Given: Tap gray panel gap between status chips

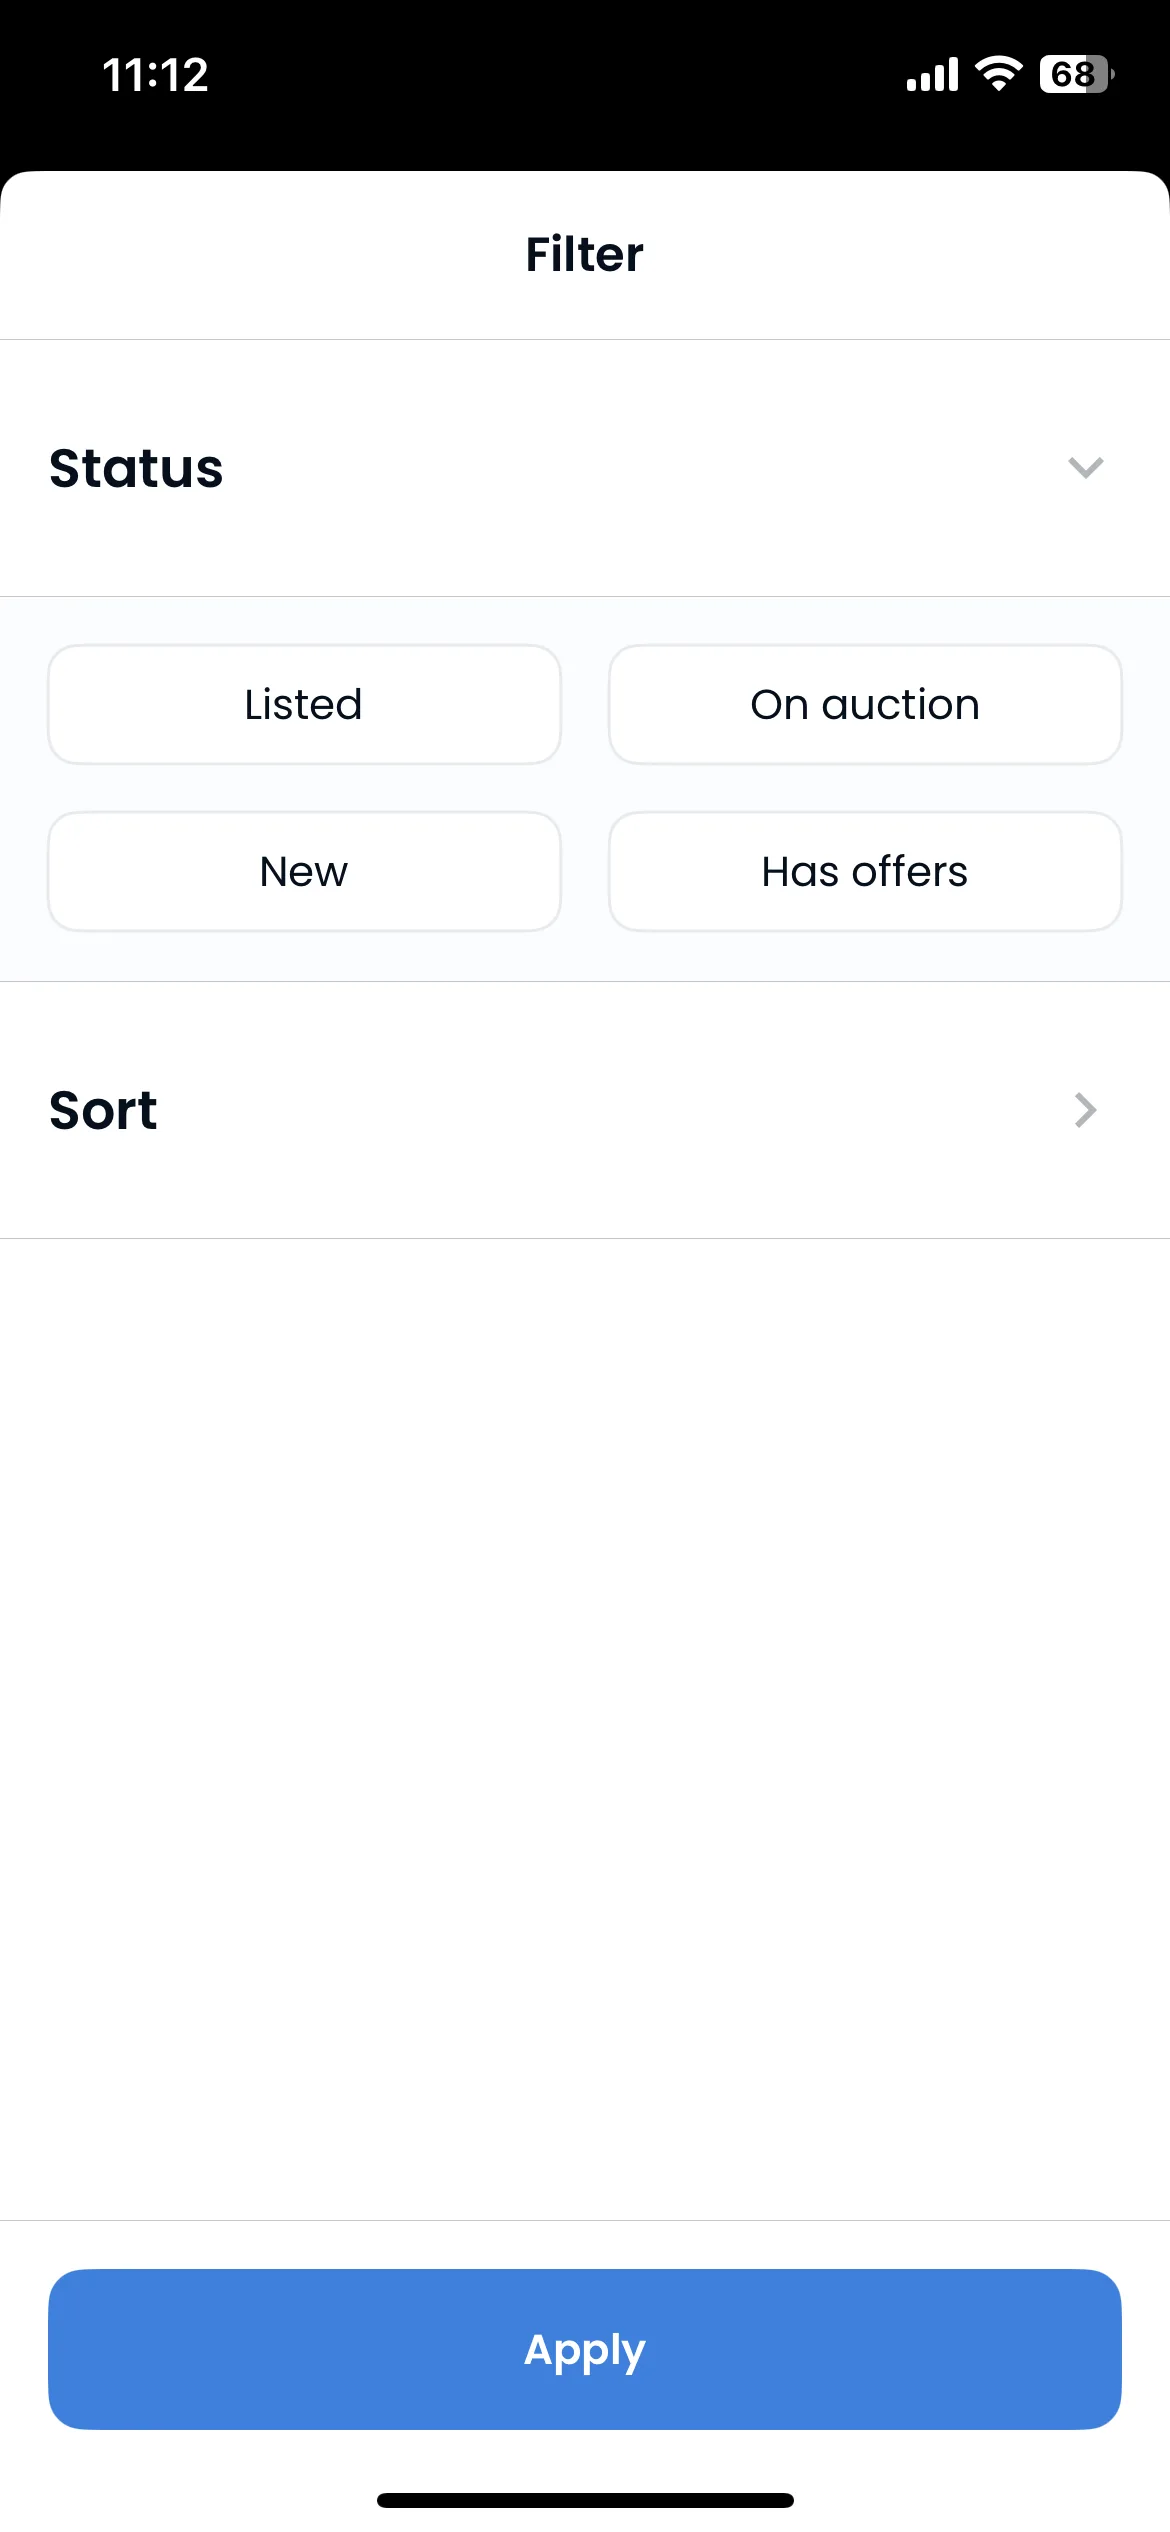Looking at the screenshot, I should [585, 788].
